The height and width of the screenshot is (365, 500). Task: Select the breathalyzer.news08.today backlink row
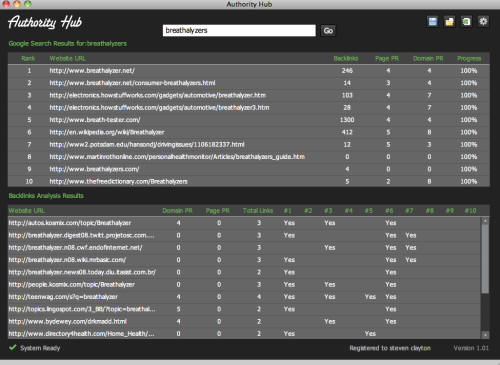tap(245, 272)
